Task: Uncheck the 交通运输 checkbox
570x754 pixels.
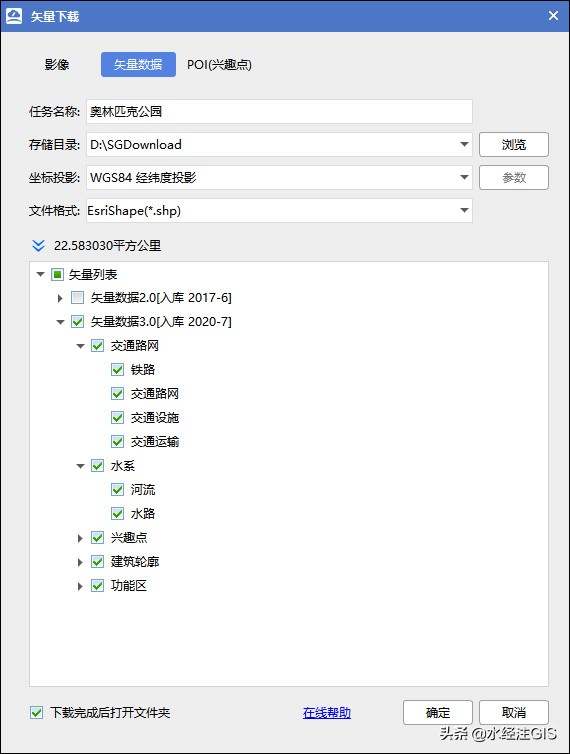Action: point(117,441)
